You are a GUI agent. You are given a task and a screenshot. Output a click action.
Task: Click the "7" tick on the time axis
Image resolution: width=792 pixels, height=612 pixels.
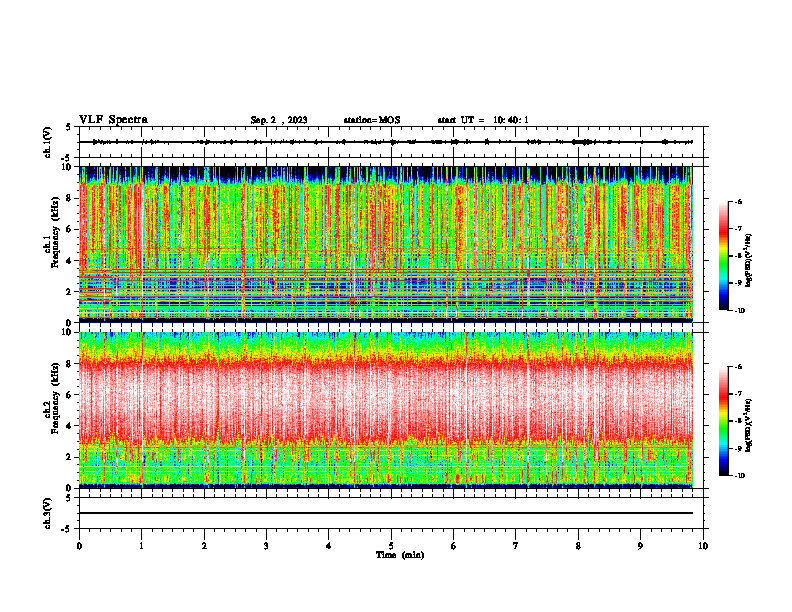click(516, 546)
